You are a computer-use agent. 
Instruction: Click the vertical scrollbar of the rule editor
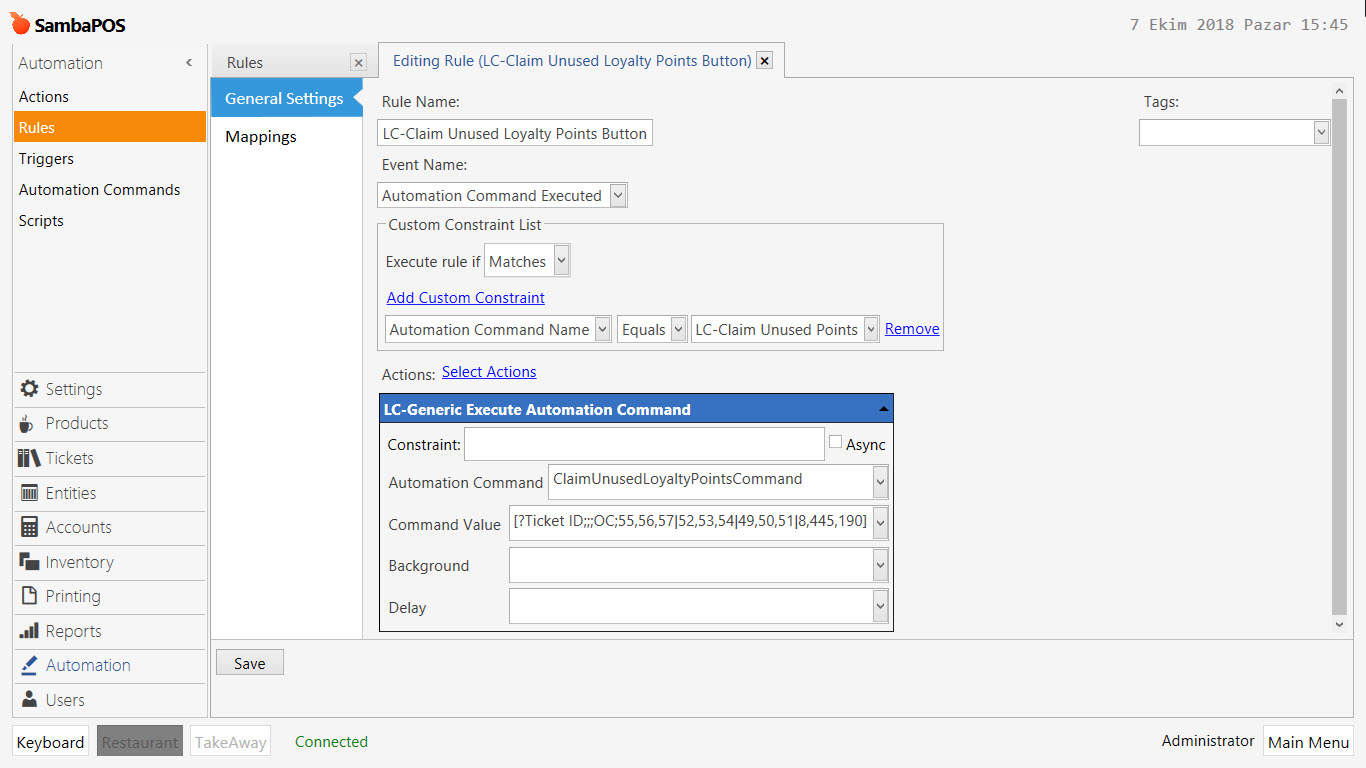tap(1340, 356)
